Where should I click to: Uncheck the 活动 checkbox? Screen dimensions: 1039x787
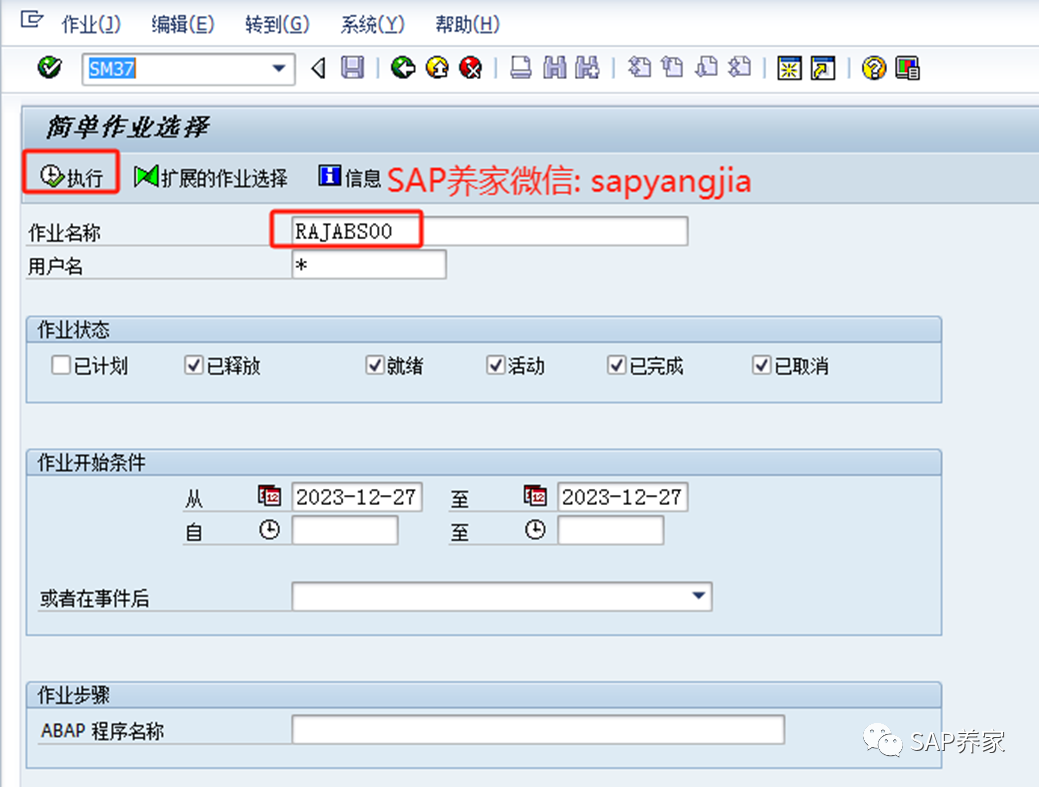click(x=496, y=365)
